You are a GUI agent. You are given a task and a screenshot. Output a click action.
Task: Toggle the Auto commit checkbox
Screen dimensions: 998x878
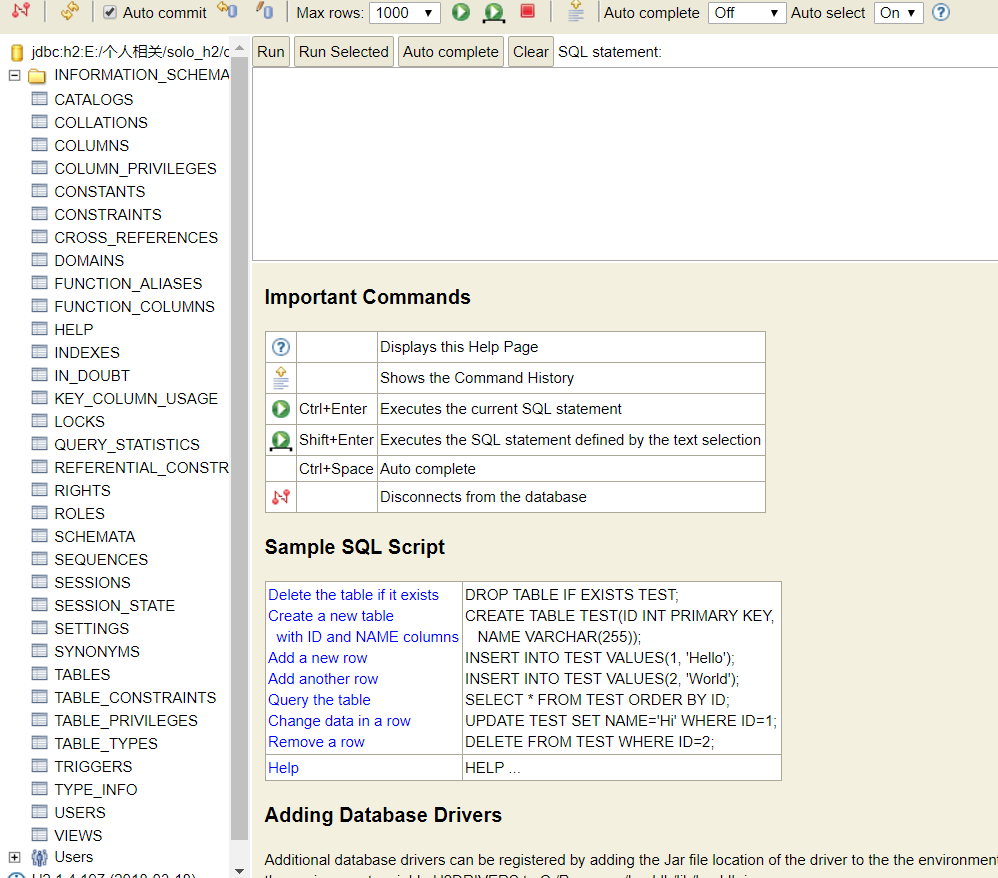click(x=110, y=13)
